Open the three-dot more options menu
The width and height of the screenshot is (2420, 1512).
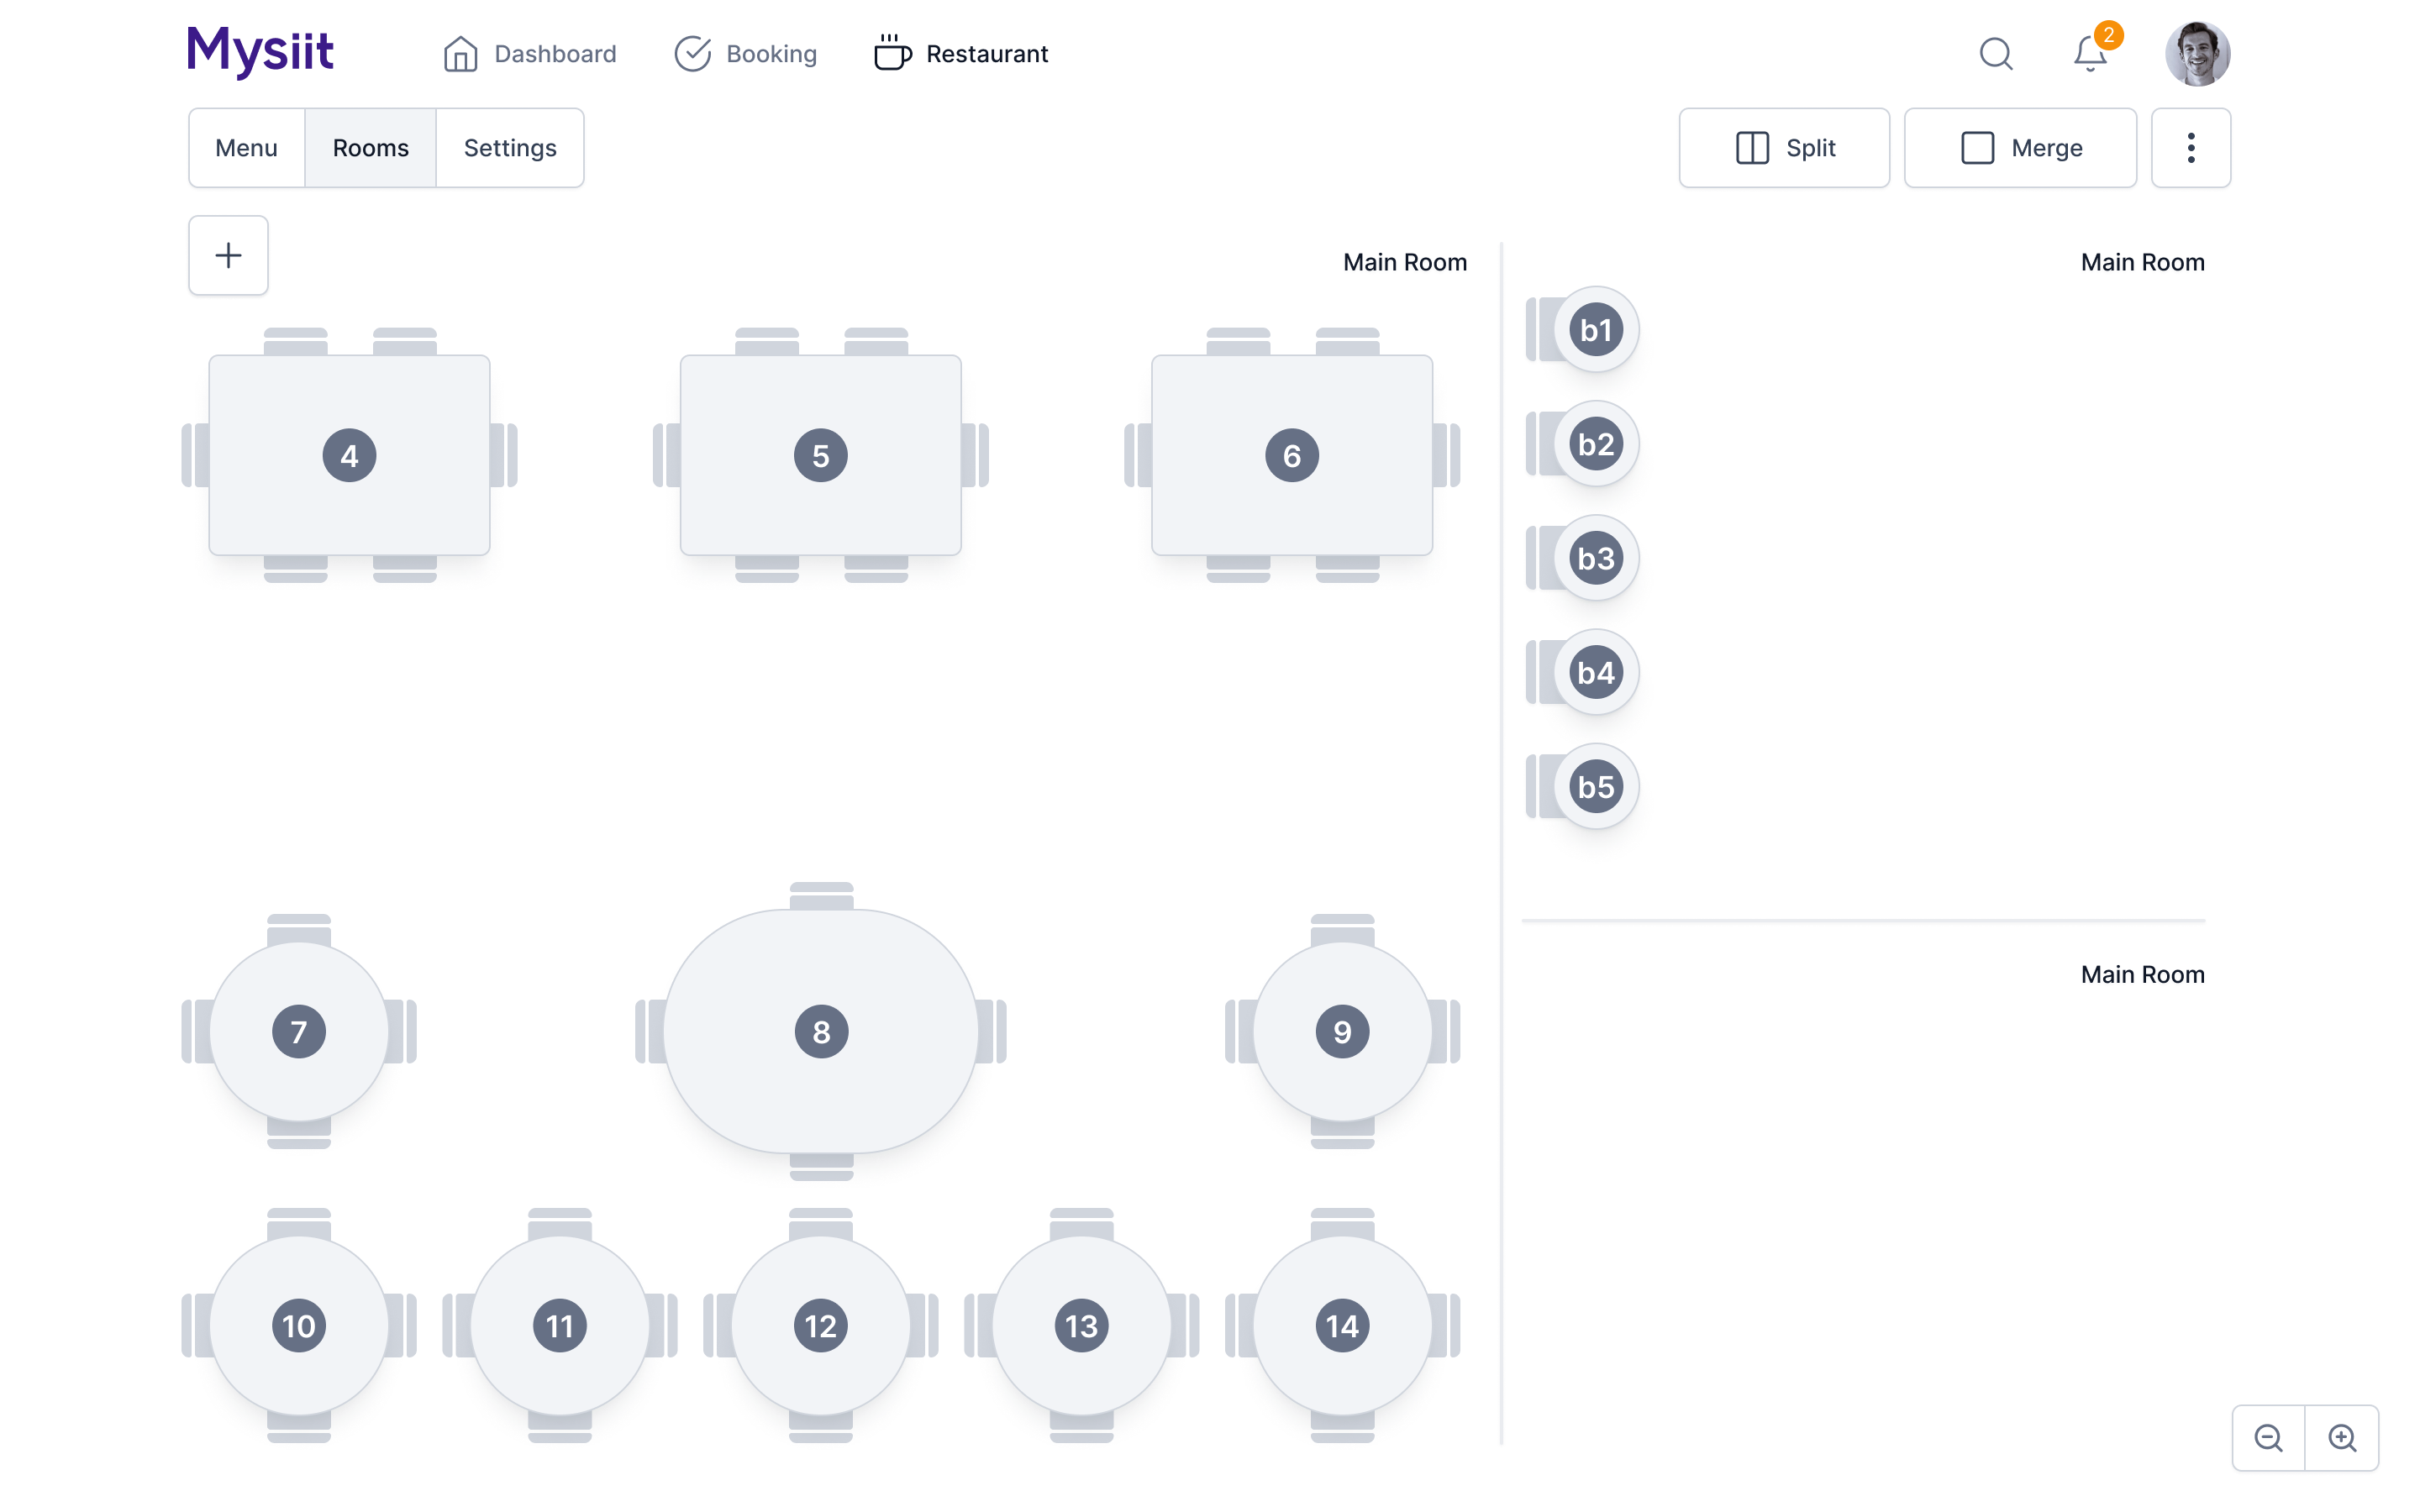tap(2190, 148)
